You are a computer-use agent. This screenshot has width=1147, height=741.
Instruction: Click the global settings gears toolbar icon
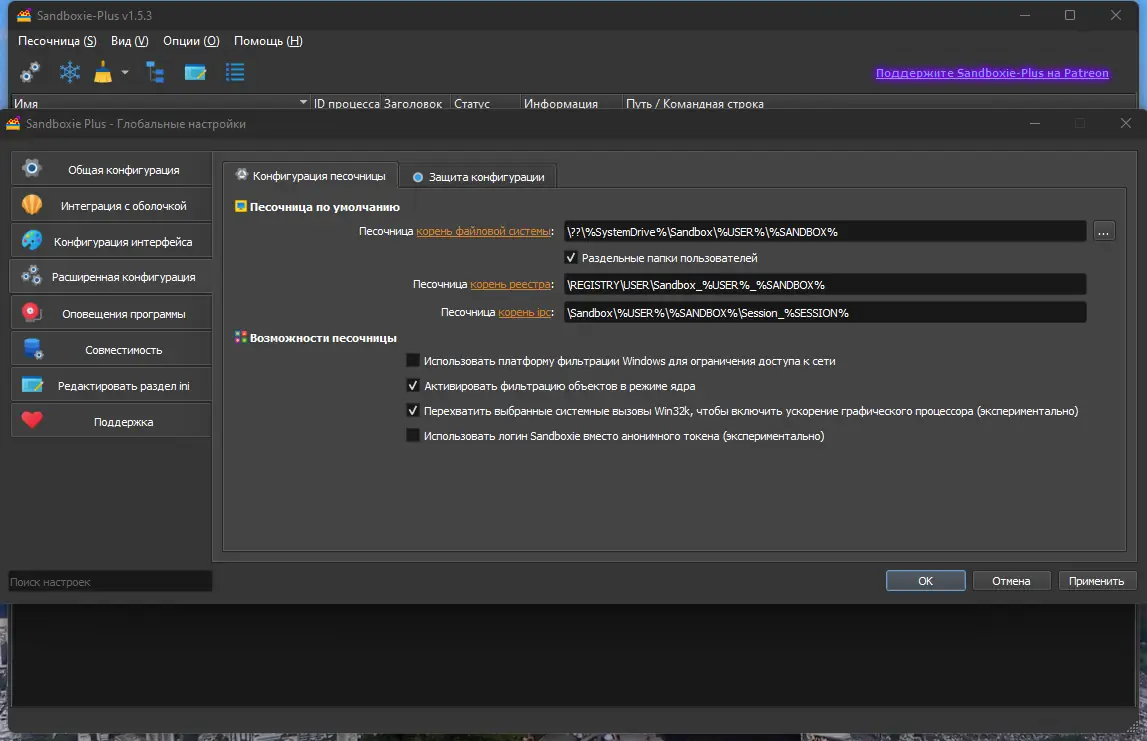coord(30,72)
